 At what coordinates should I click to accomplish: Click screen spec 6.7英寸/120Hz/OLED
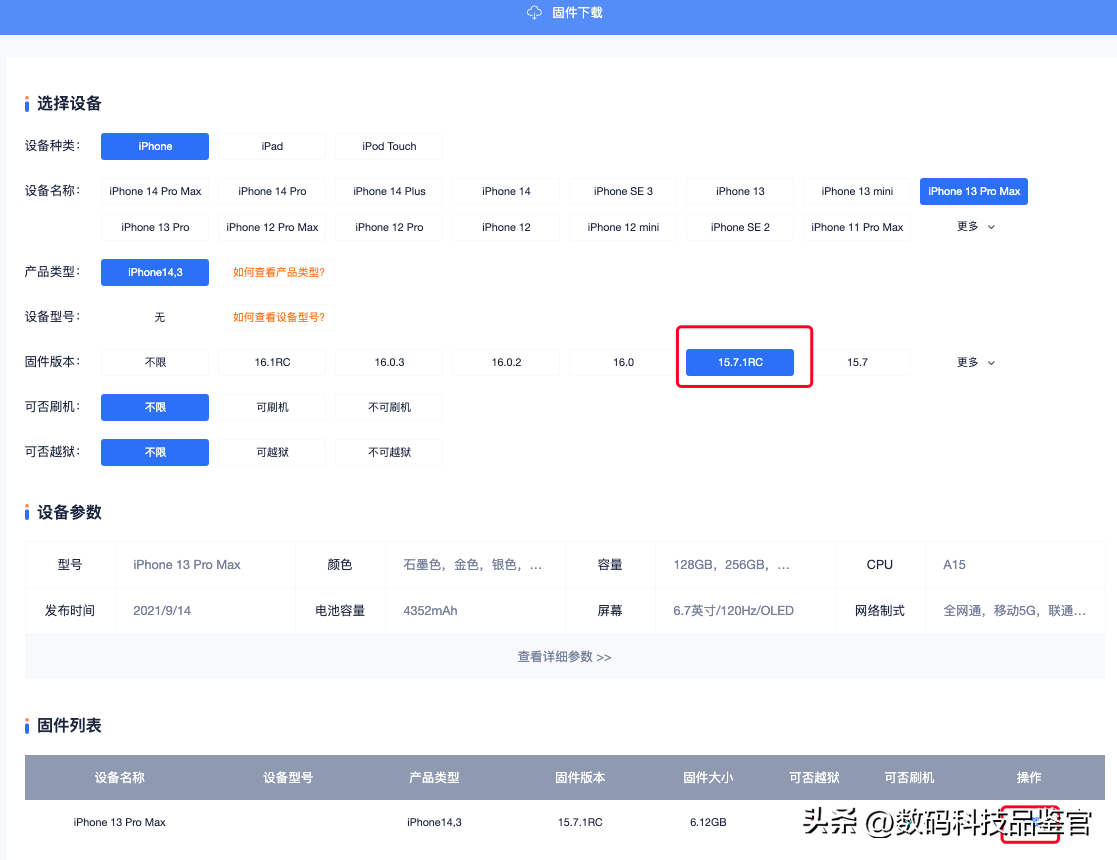(733, 611)
